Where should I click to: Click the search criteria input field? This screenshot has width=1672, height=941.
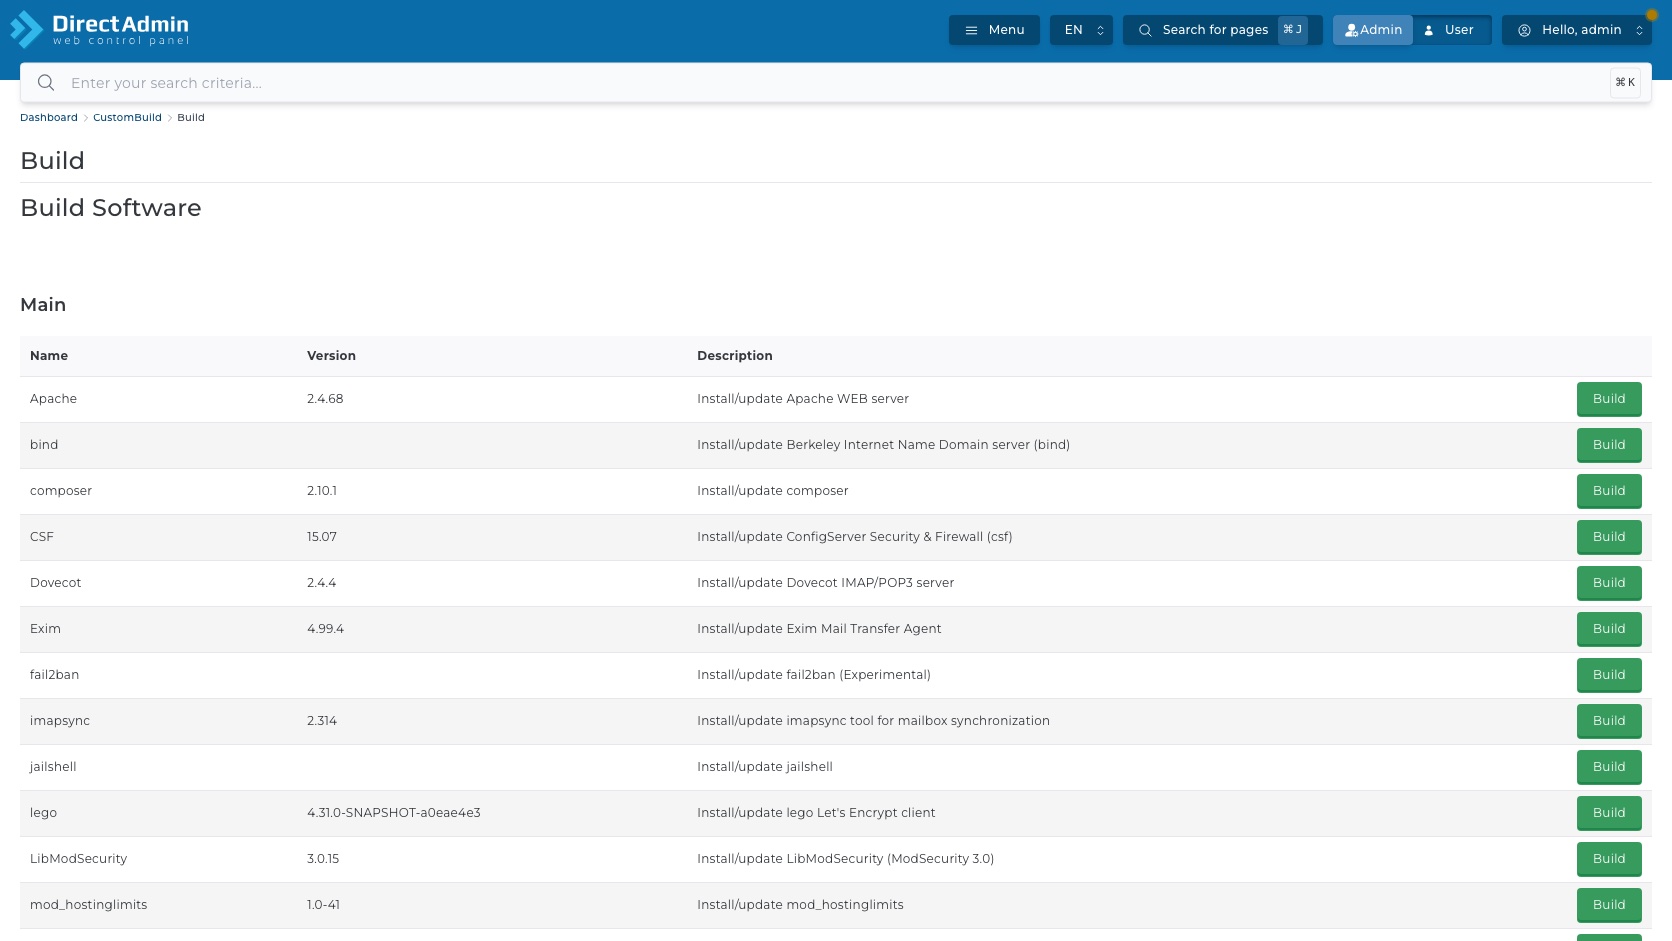pos(835,83)
